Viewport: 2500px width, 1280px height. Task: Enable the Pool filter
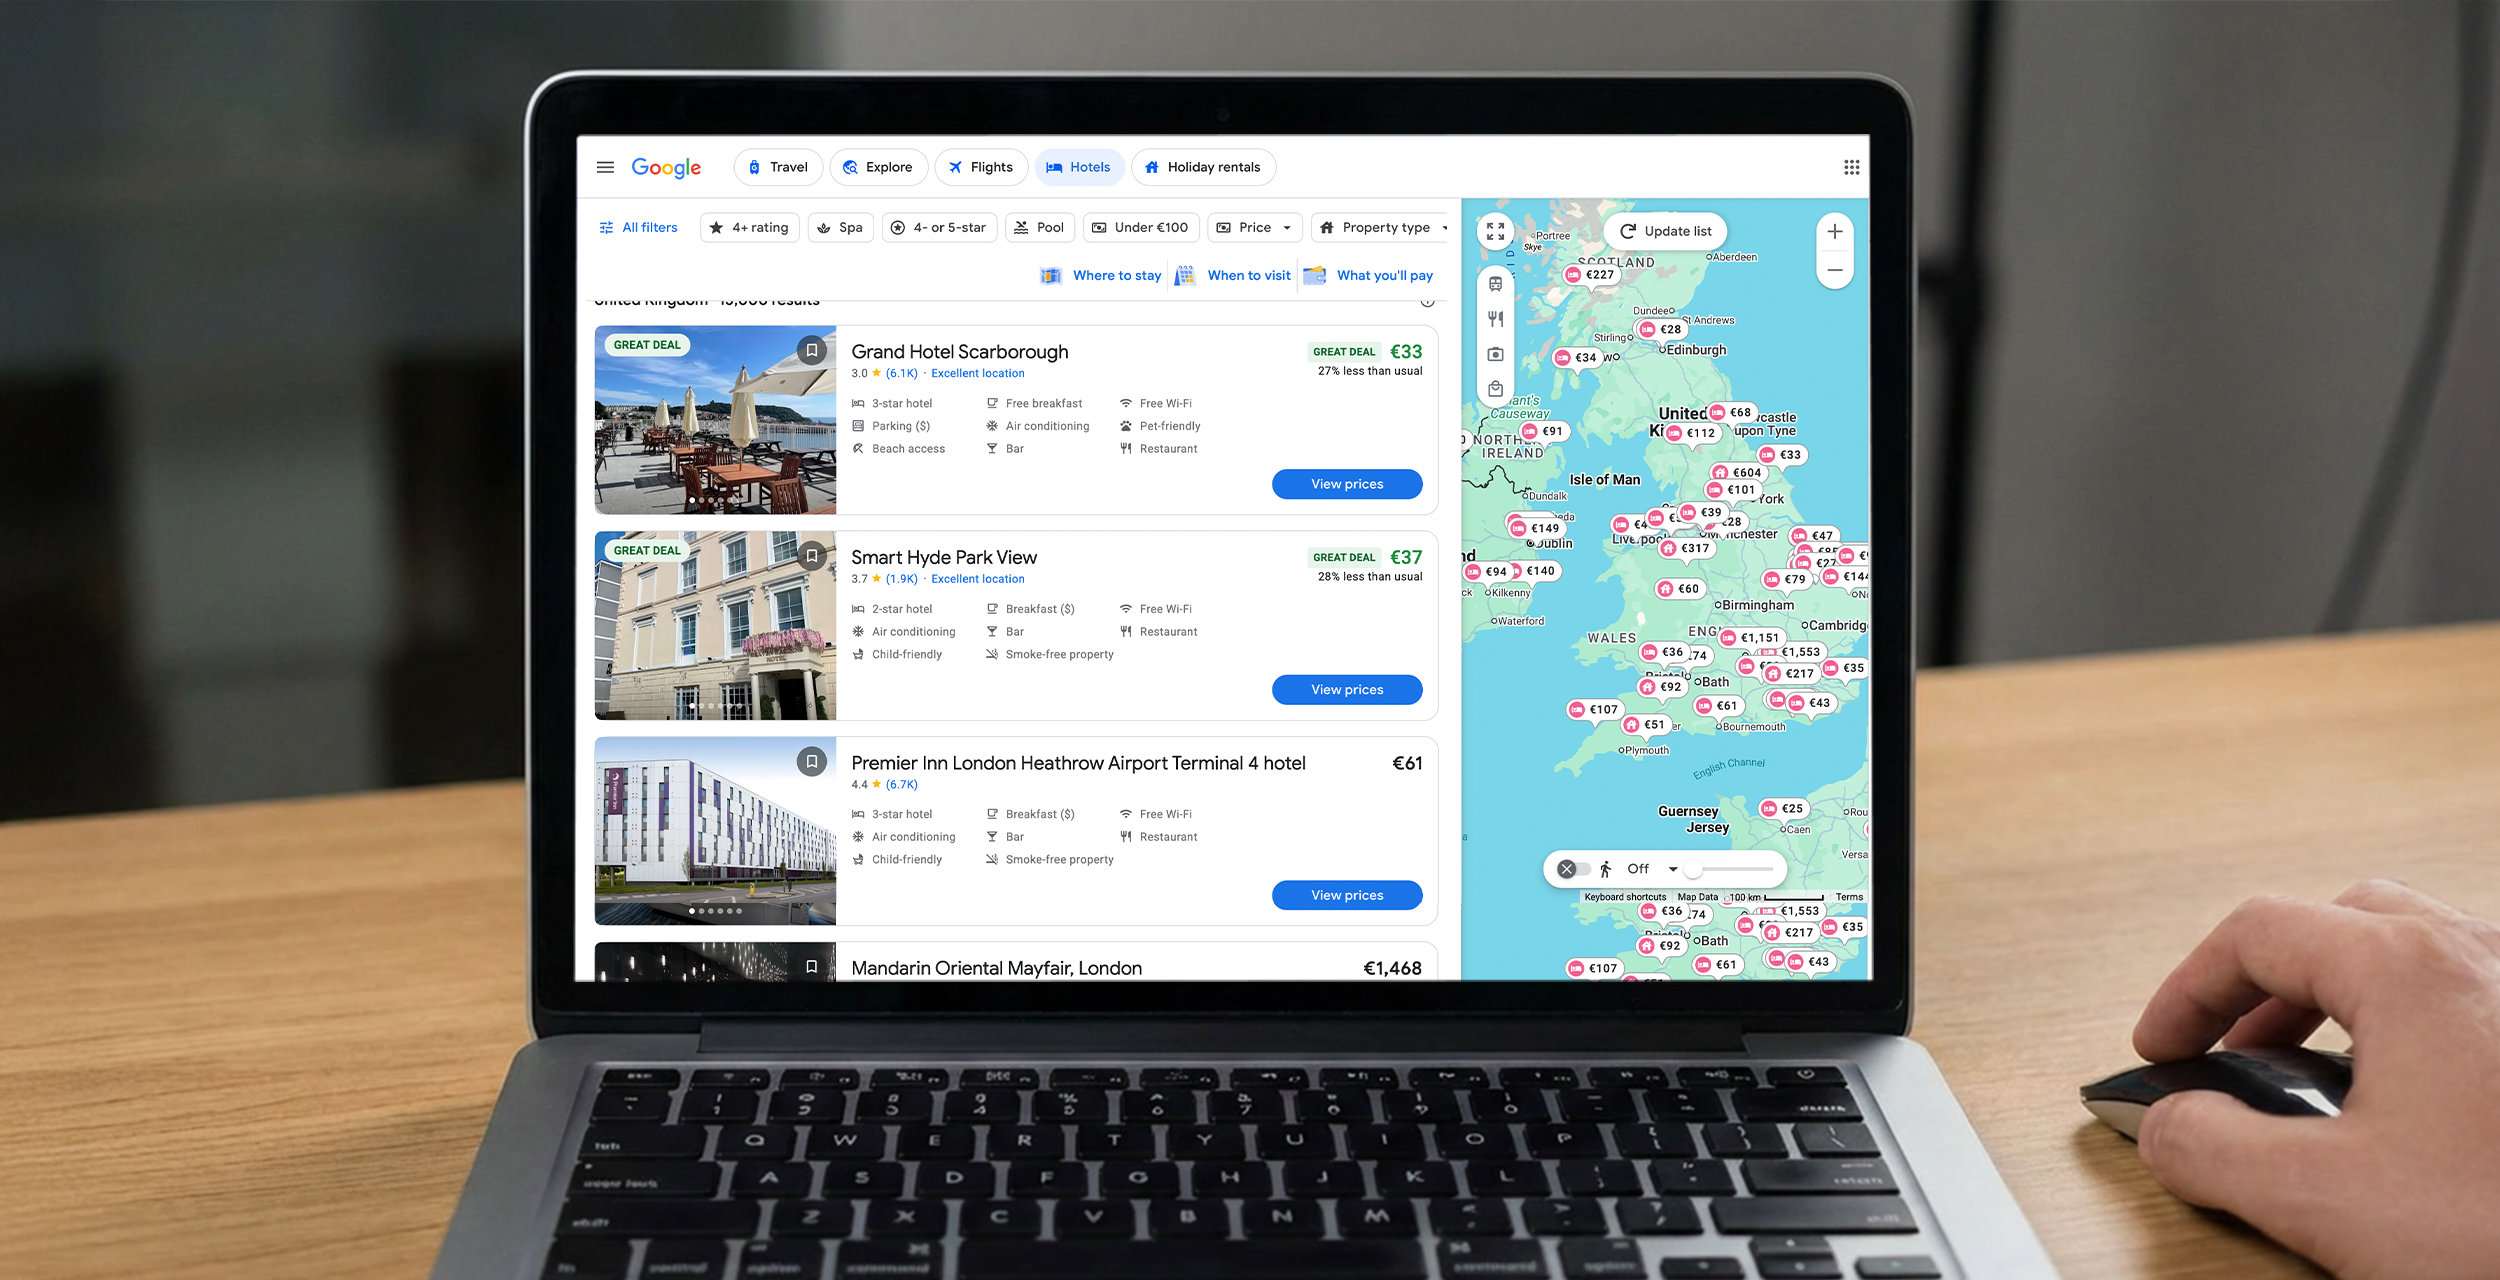tap(1039, 227)
